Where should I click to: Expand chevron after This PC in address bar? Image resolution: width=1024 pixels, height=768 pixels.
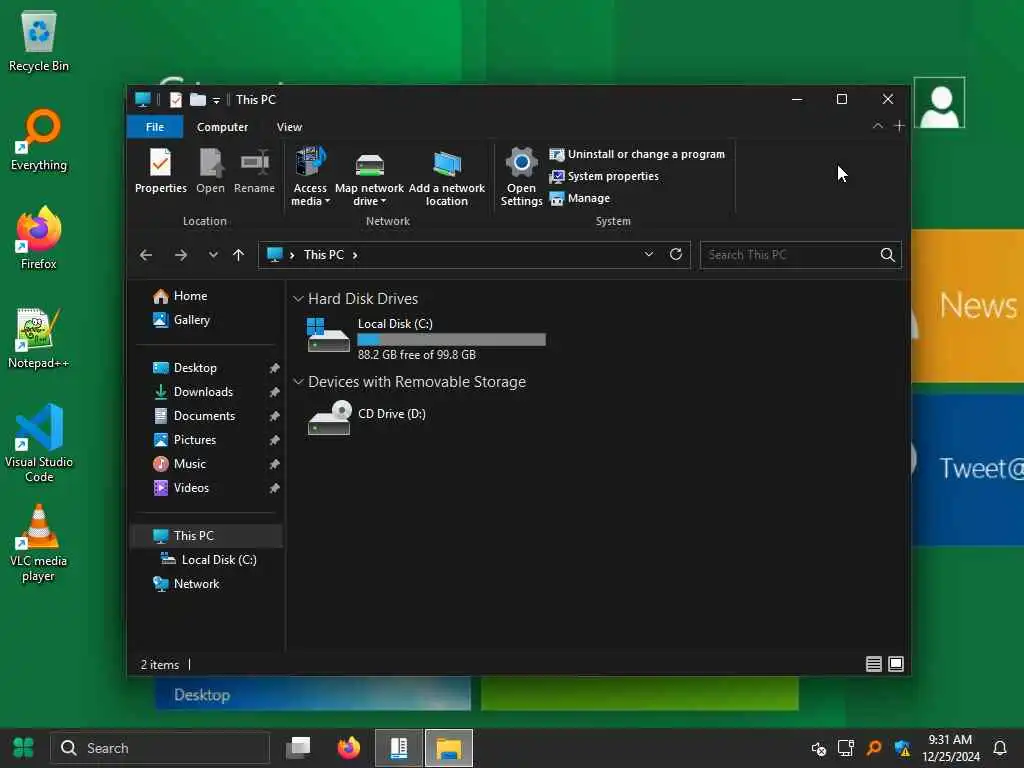click(355, 255)
